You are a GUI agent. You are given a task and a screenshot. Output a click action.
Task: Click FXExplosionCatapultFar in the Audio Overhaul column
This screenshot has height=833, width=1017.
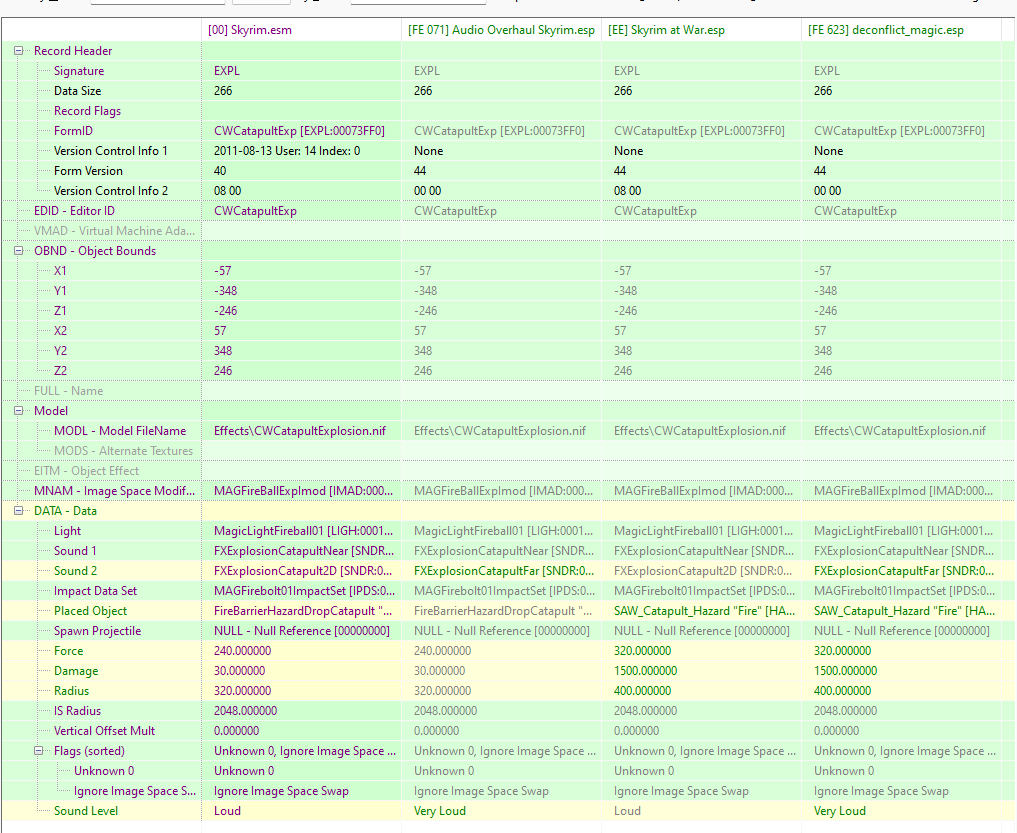click(x=504, y=571)
